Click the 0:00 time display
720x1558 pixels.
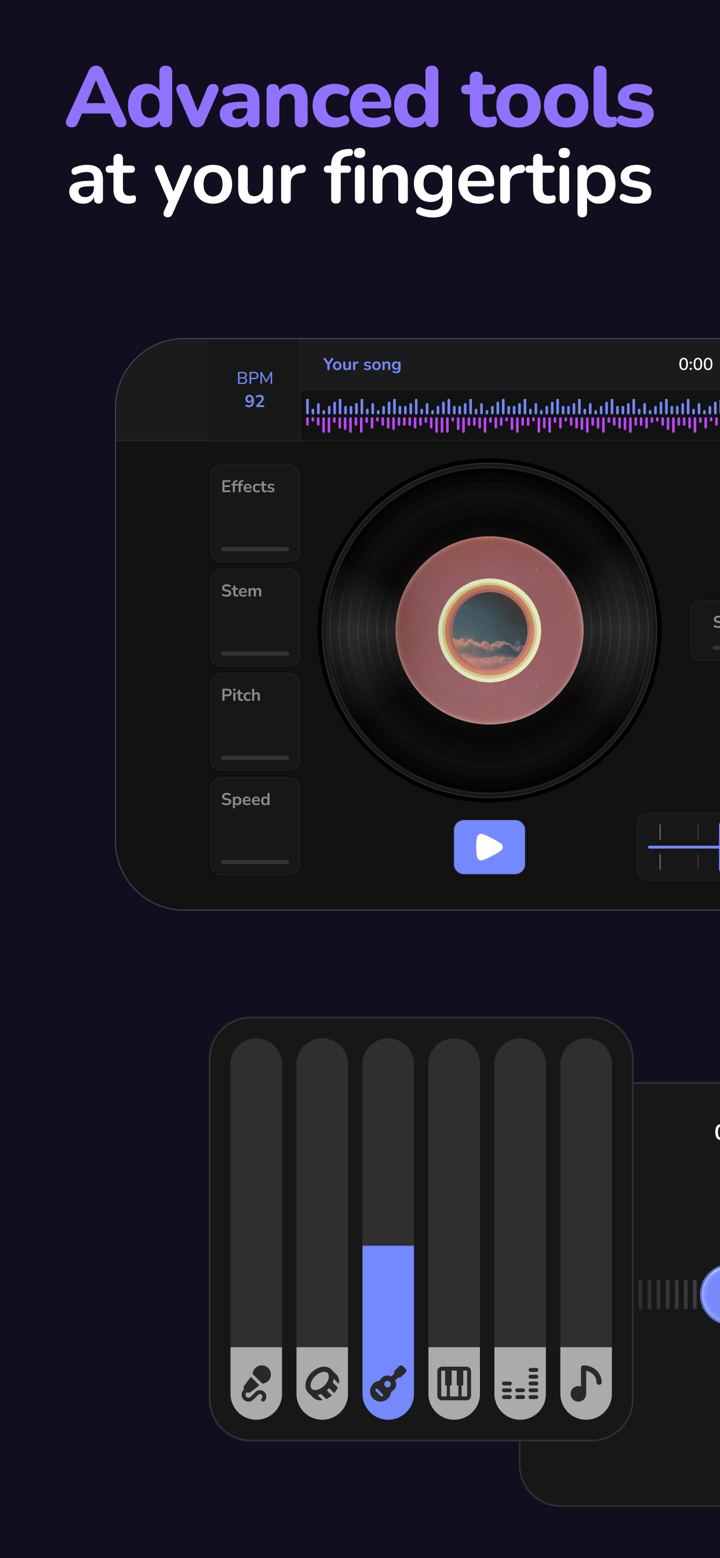pos(696,364)
